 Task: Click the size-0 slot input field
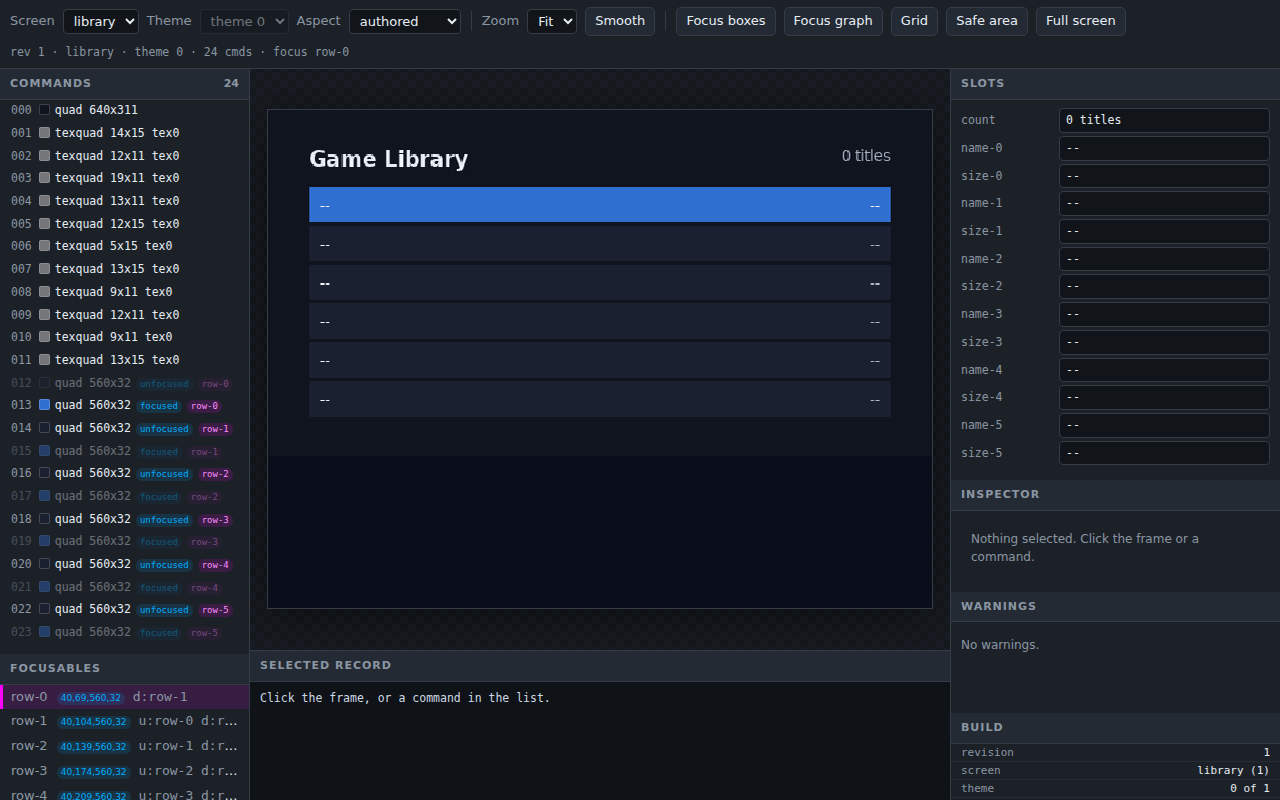(x=1164, y=176)
